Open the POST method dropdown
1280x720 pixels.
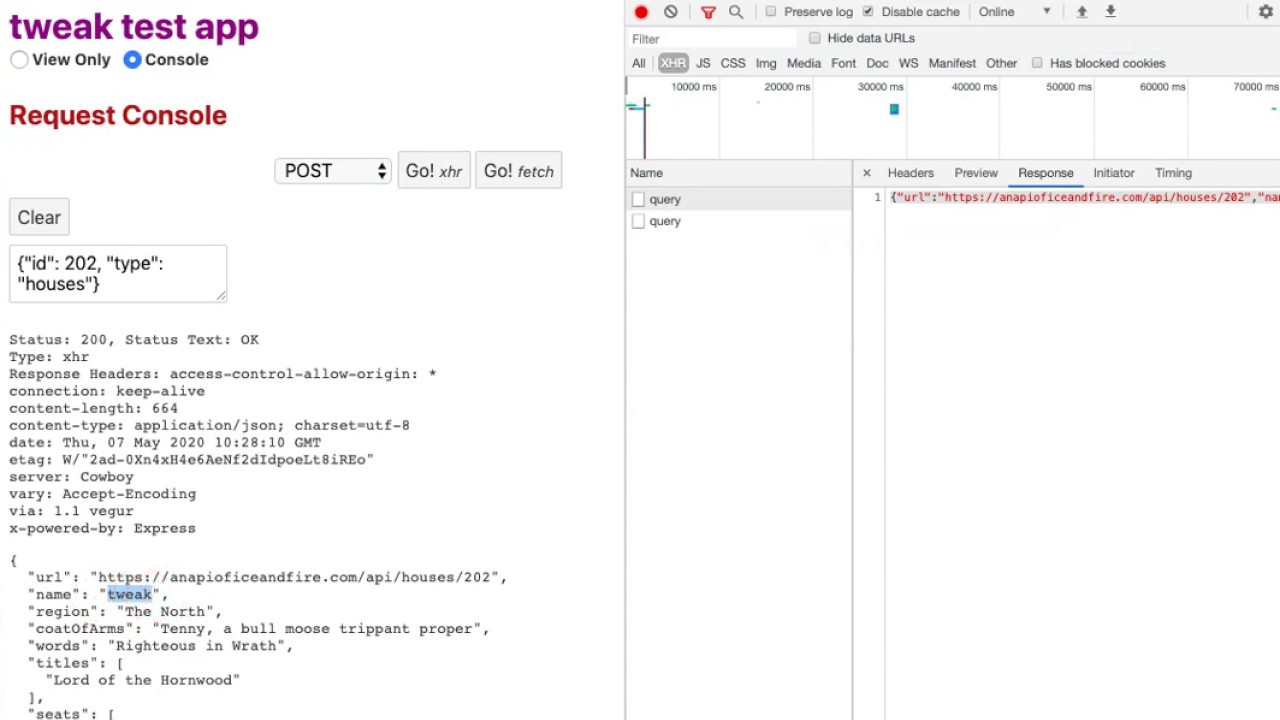333,171
